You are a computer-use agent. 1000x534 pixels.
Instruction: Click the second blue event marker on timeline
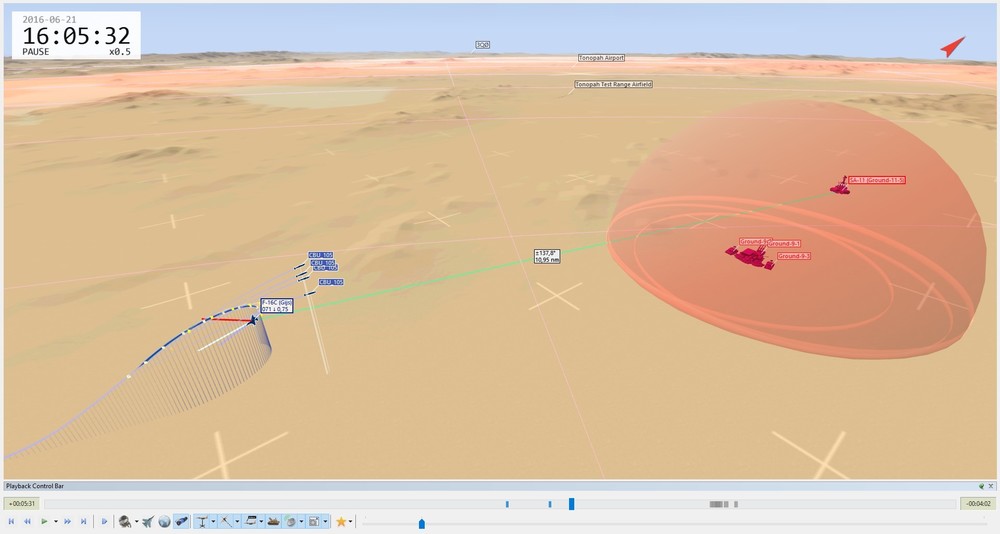[x=550, y=504]
